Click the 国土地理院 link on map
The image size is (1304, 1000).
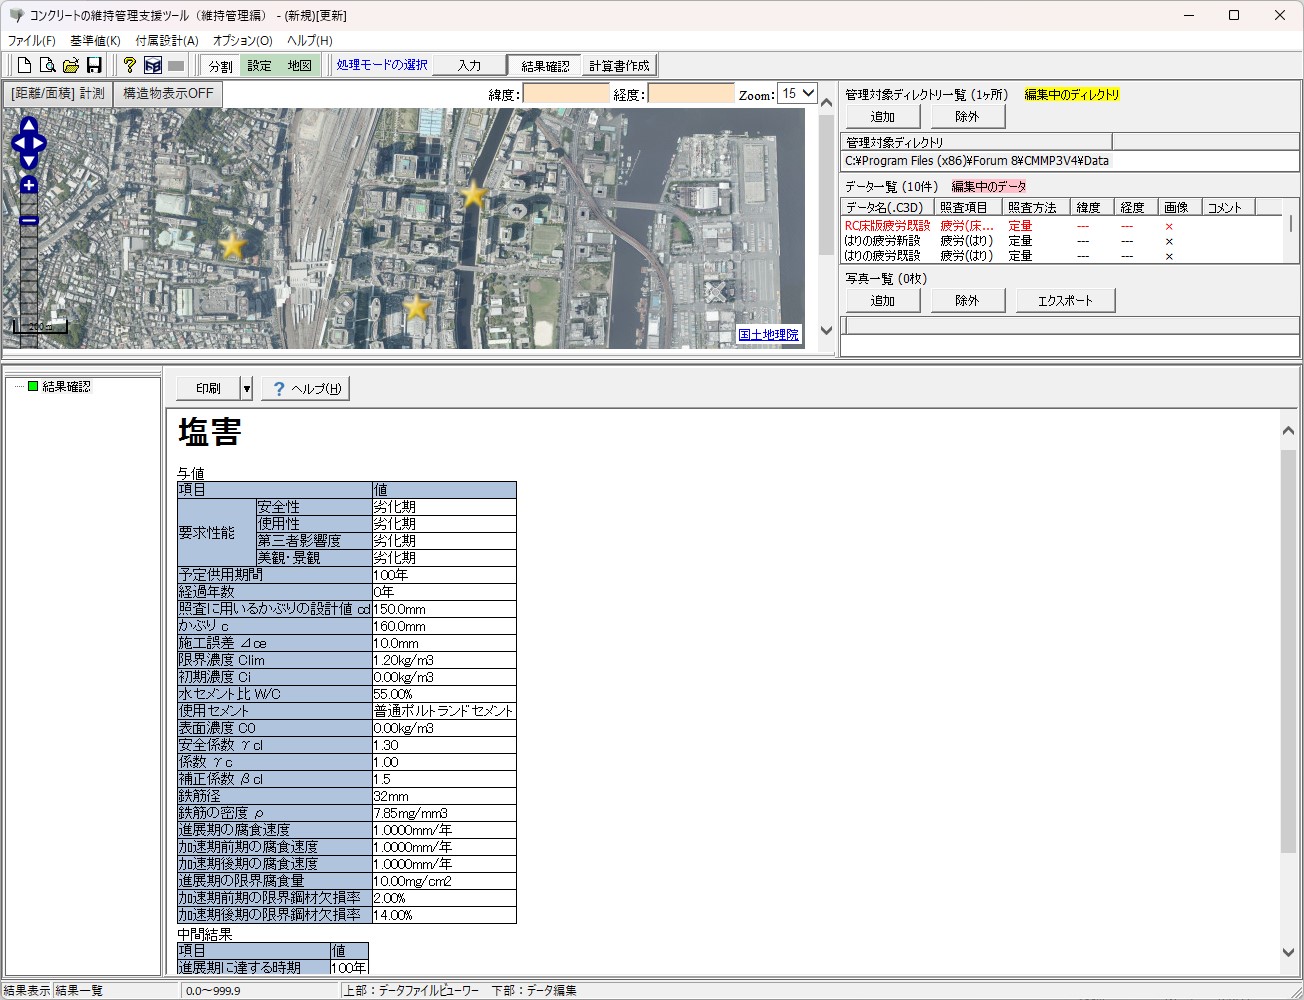click(768, 335)
